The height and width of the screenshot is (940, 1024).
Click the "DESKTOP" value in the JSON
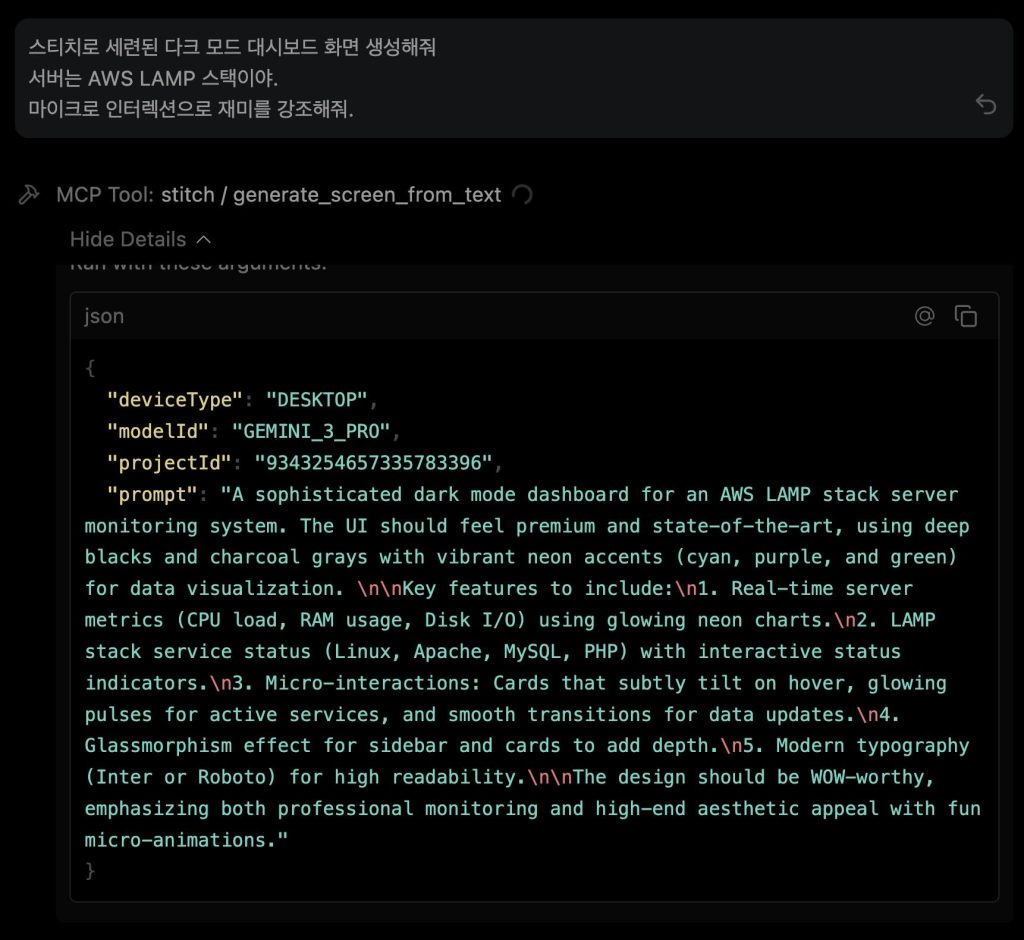pos(317,400)
